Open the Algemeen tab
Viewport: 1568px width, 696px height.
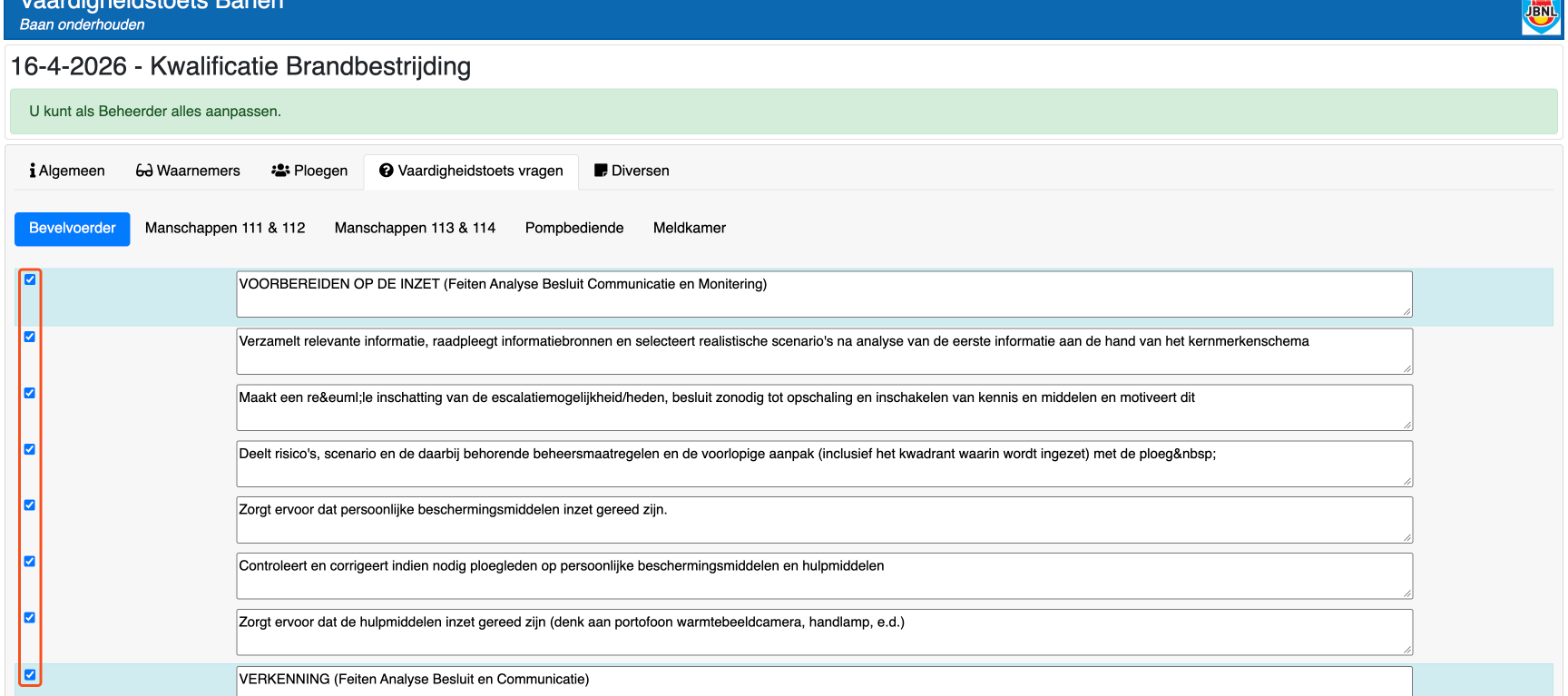(67, 171)
